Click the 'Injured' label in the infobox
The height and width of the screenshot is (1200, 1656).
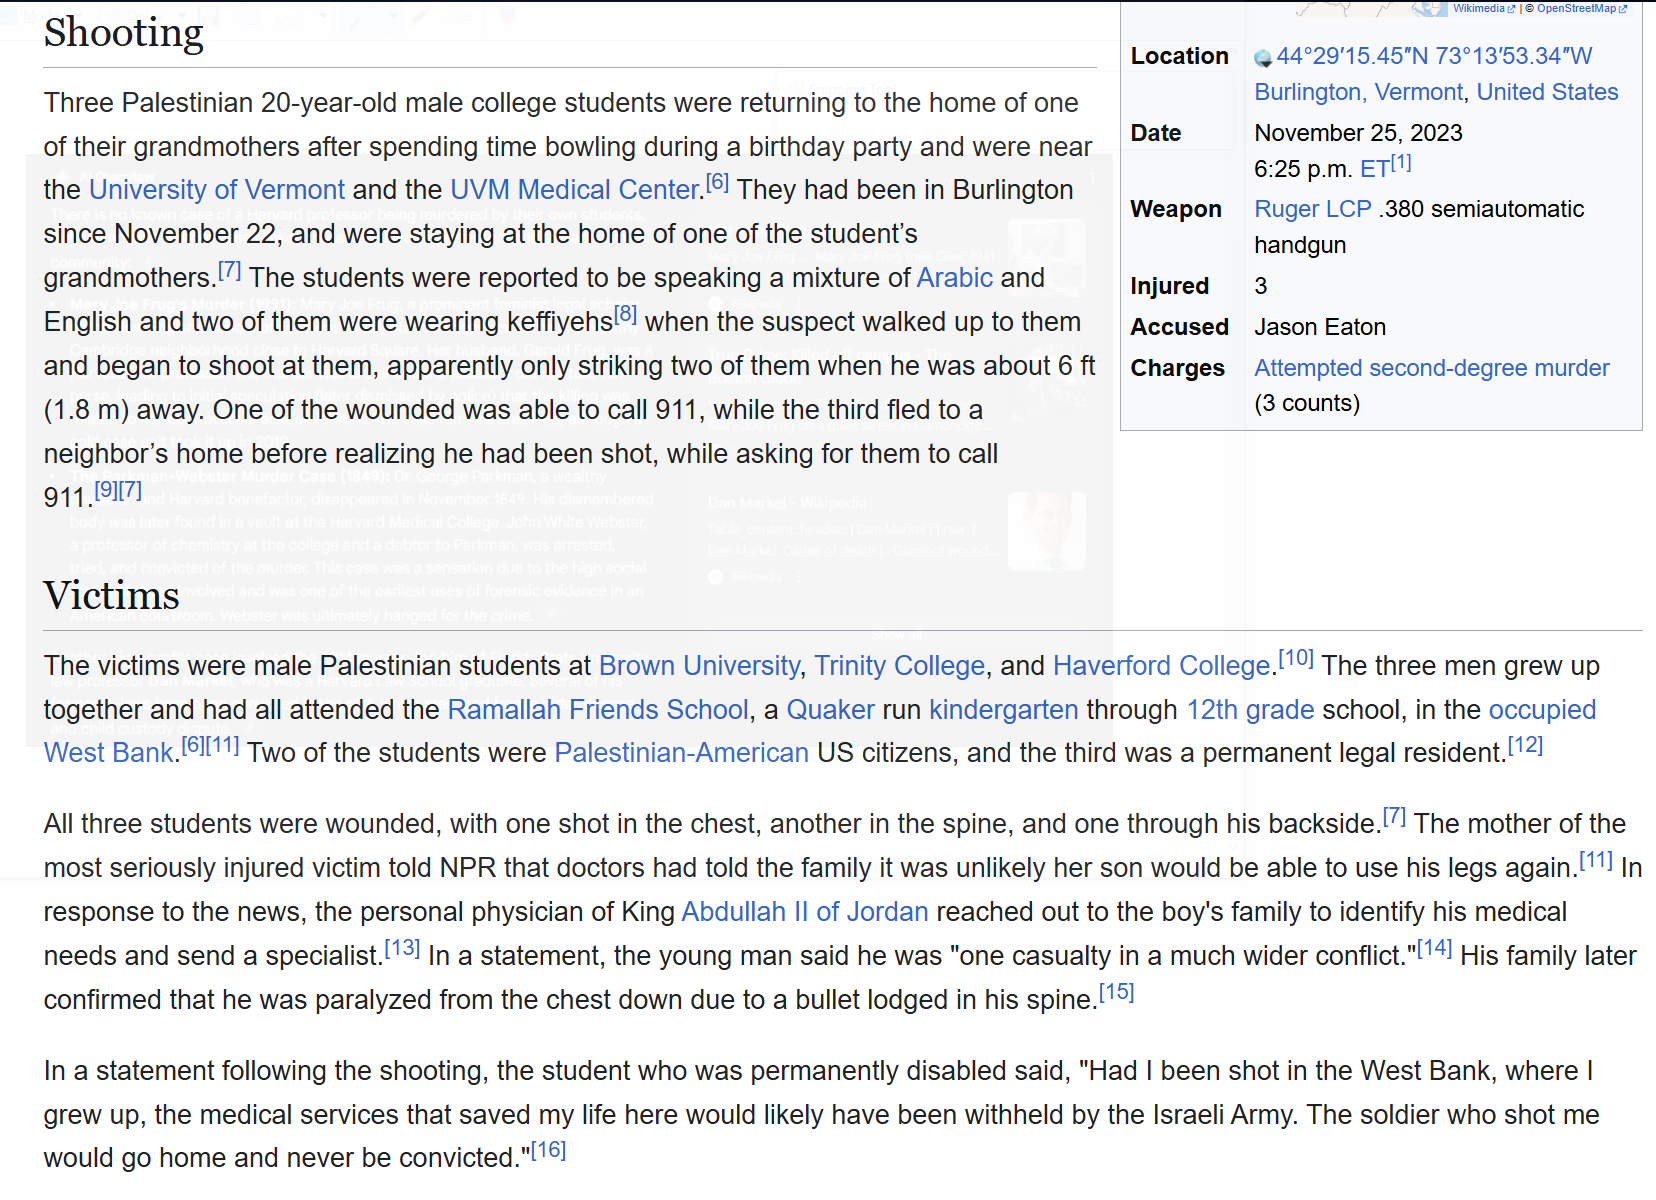point(1170,286)
